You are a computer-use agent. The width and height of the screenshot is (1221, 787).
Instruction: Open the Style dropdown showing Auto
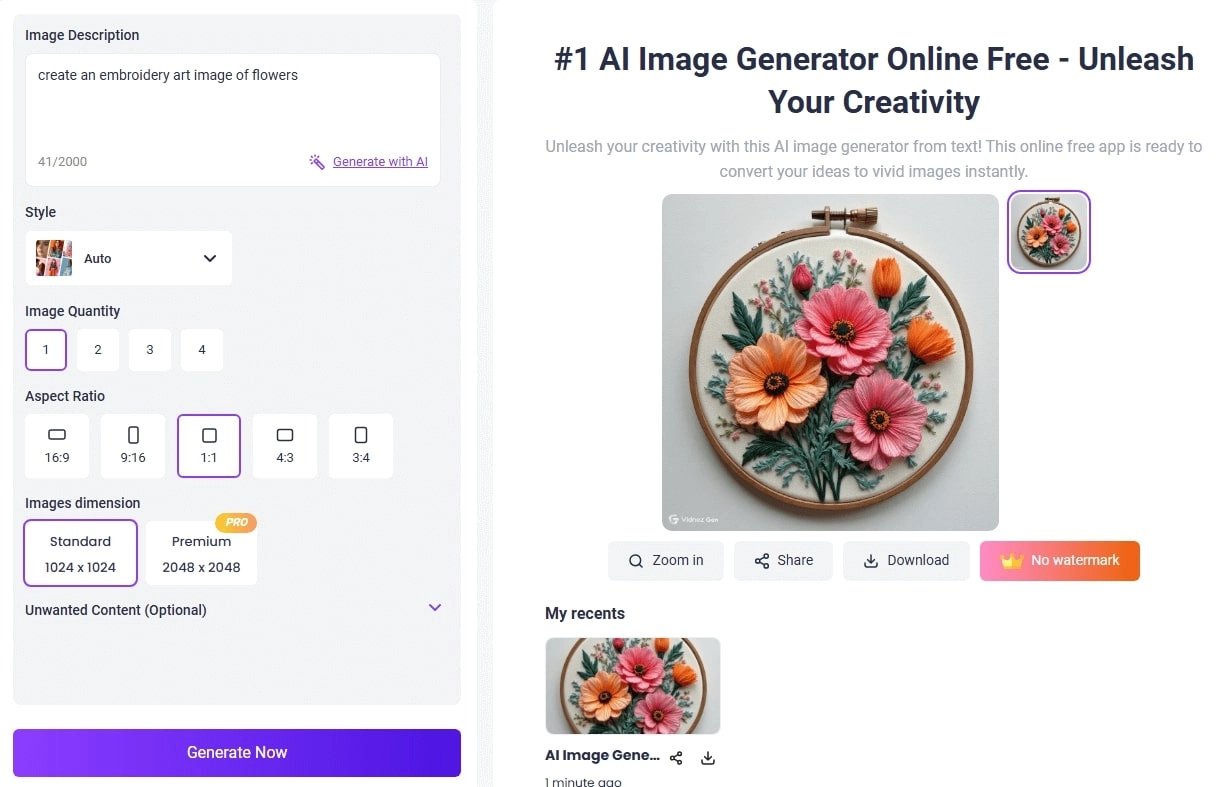128,257
